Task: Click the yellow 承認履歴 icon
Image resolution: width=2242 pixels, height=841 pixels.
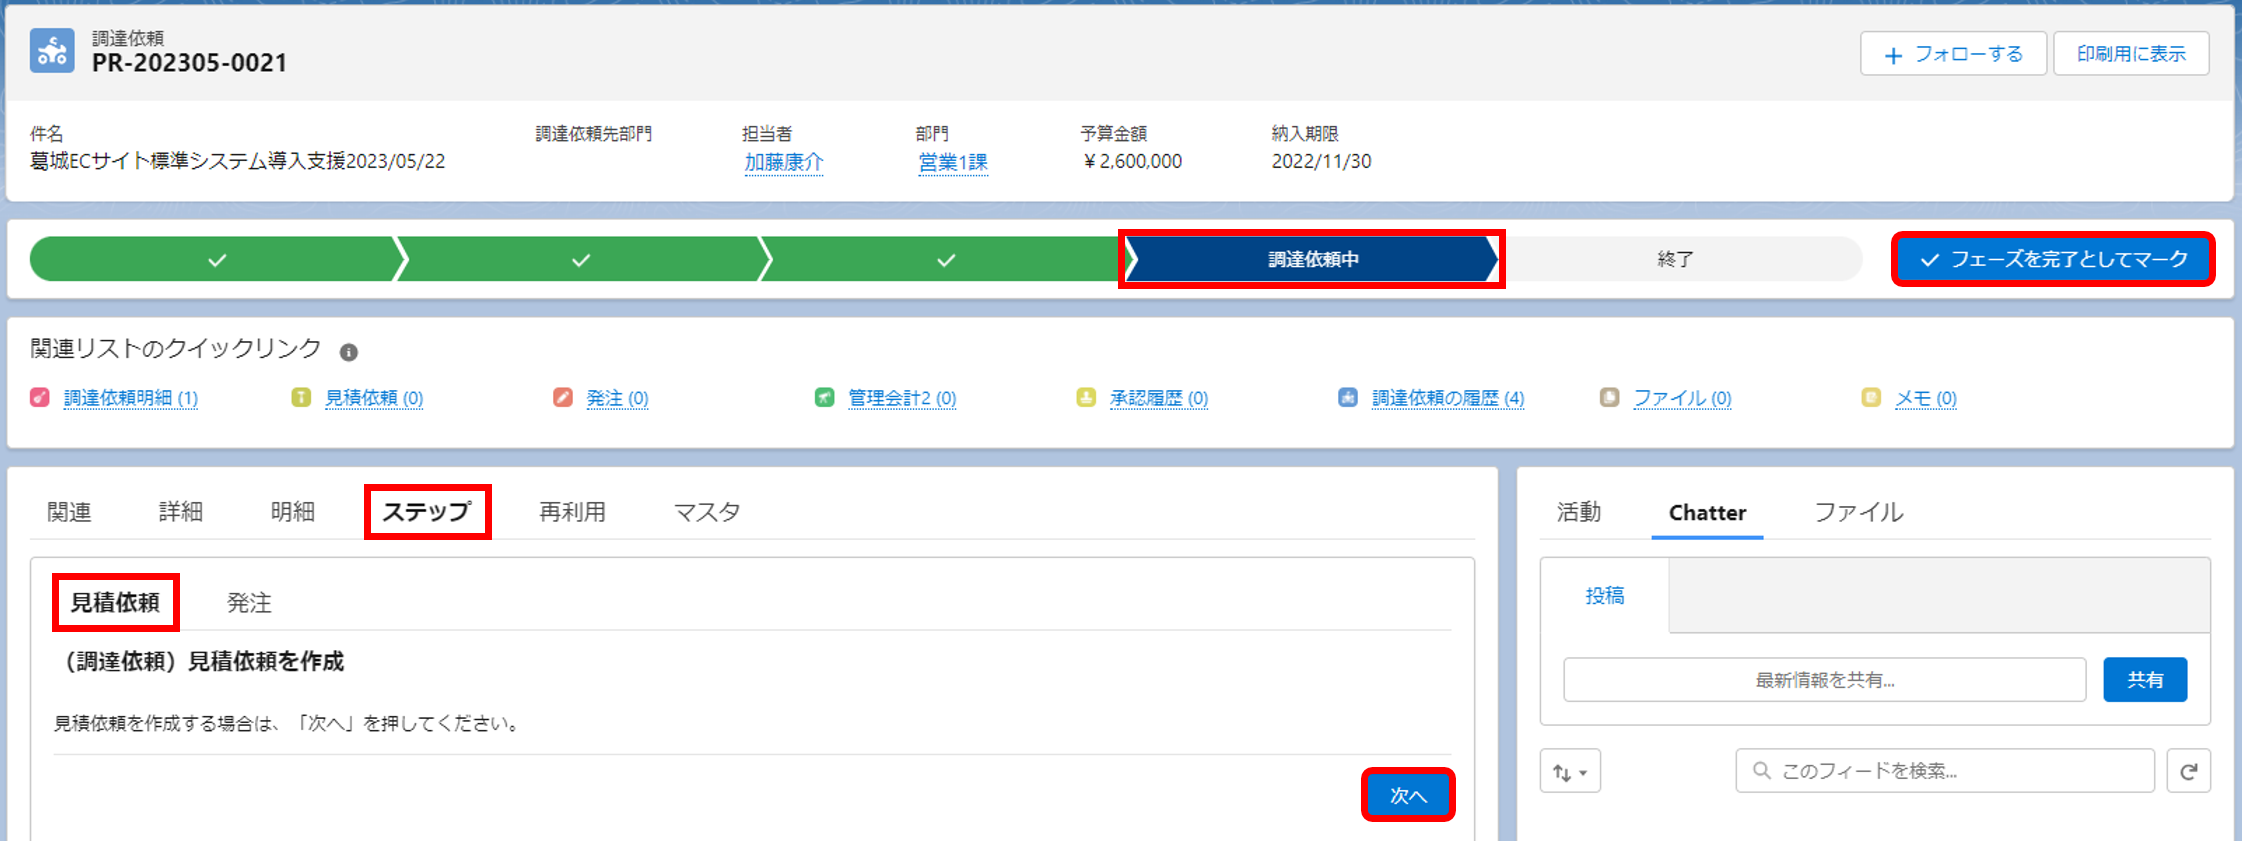Action: pos(1086,398)
